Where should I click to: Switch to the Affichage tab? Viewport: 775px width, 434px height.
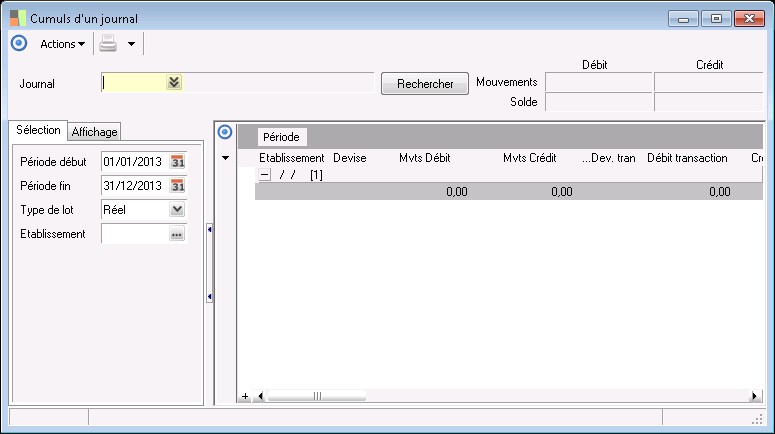tap(94, 132)
